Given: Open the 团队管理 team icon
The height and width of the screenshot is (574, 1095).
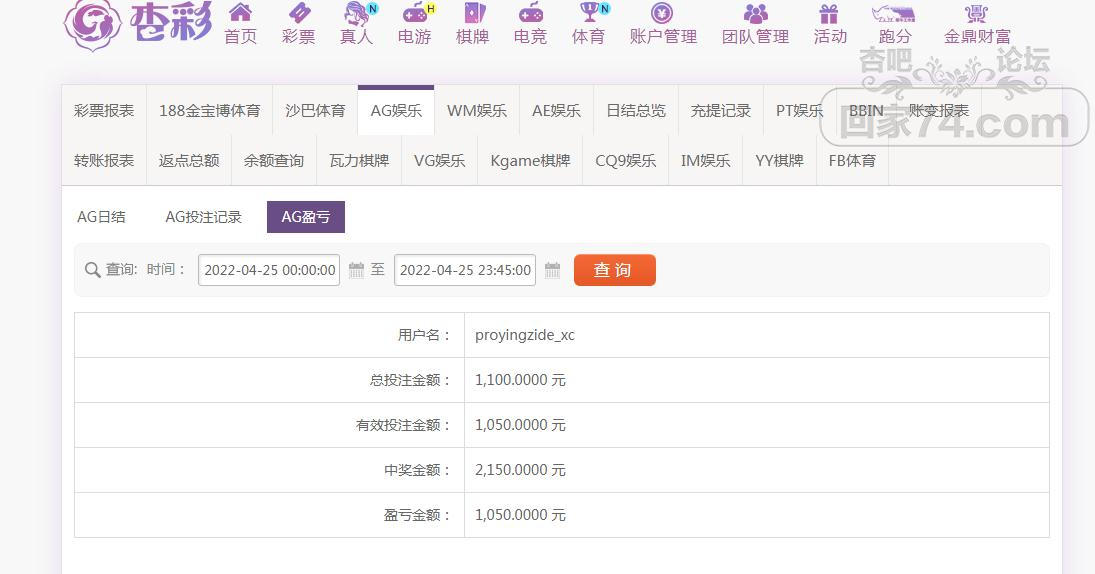Looking at the screenshot, I should click(756, 12).
